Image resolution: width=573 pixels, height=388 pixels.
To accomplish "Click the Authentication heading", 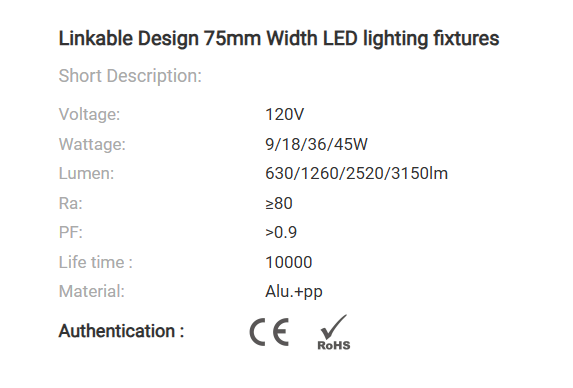I will [121, 331].
